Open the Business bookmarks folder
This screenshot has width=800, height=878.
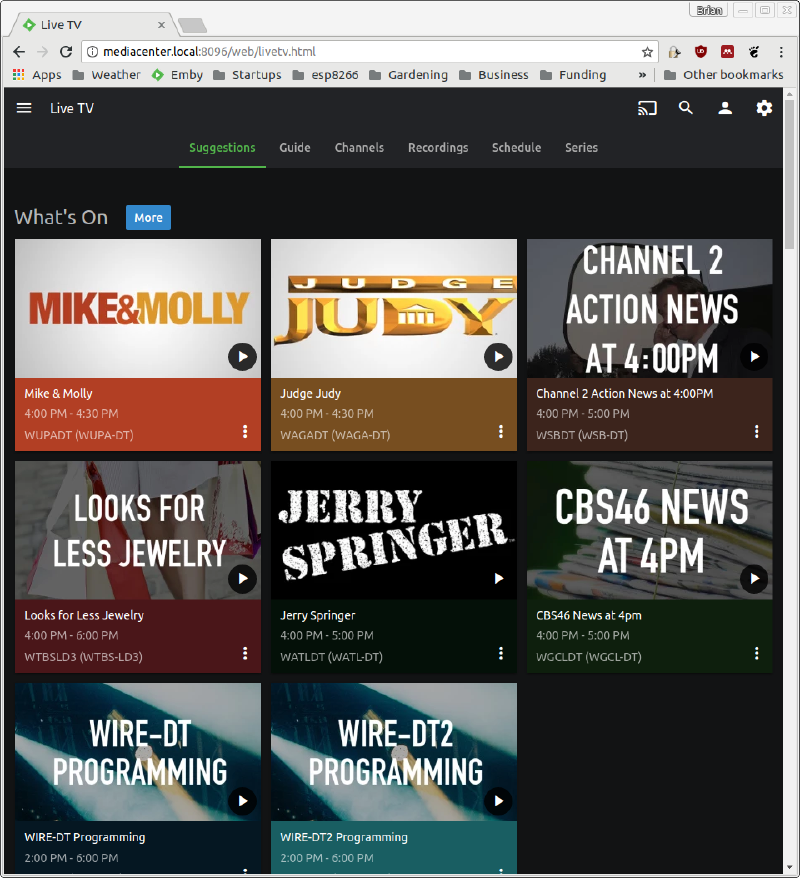pyautogui.click(x=493, y=74)
